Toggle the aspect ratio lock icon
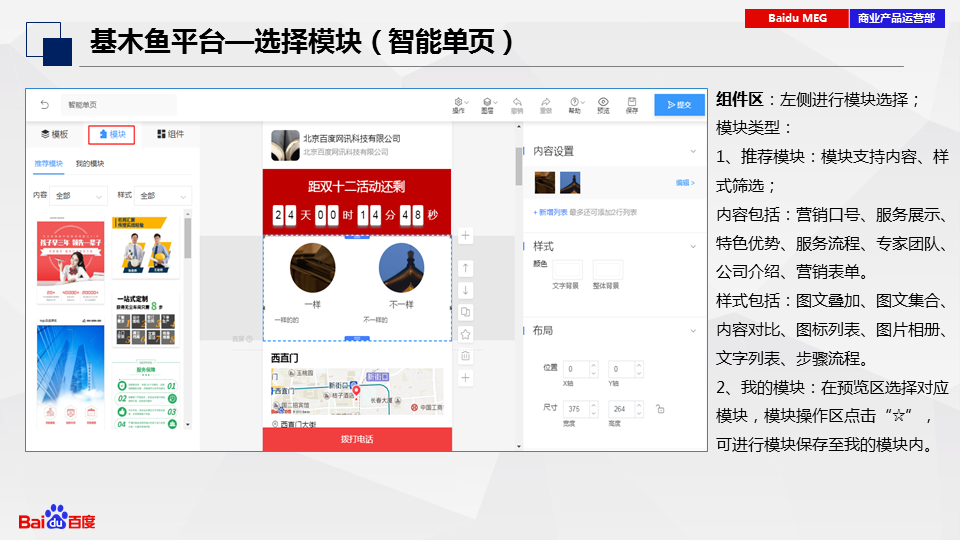Image resolution: width=960 pixels, height=540 pixels. click(660, 409)
